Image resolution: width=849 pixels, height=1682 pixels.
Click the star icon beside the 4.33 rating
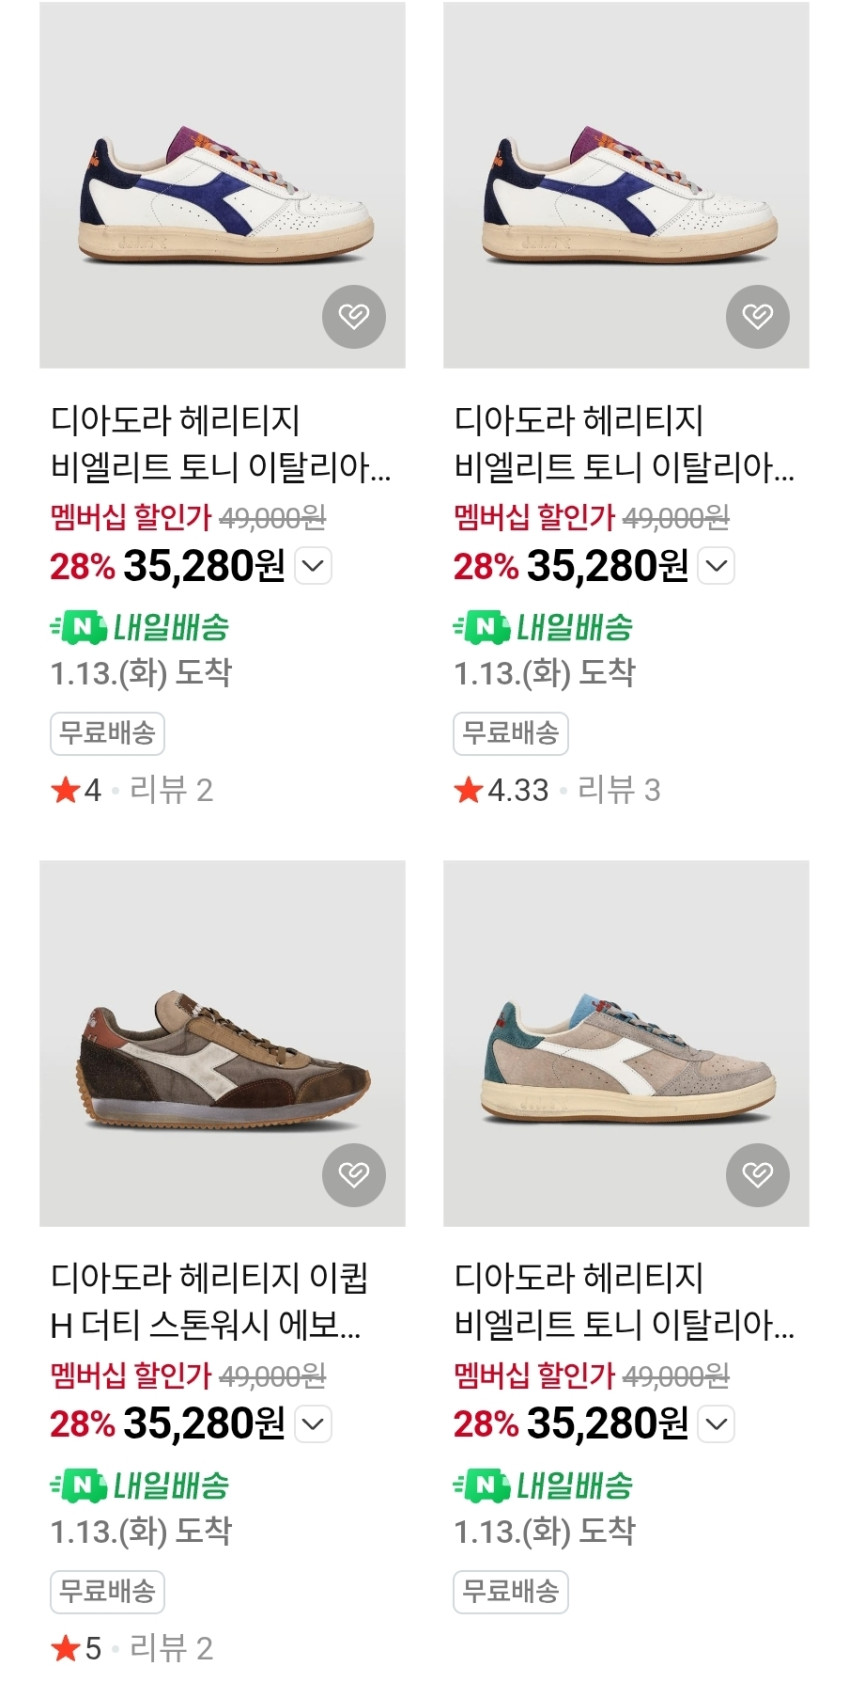click(468, 790)
